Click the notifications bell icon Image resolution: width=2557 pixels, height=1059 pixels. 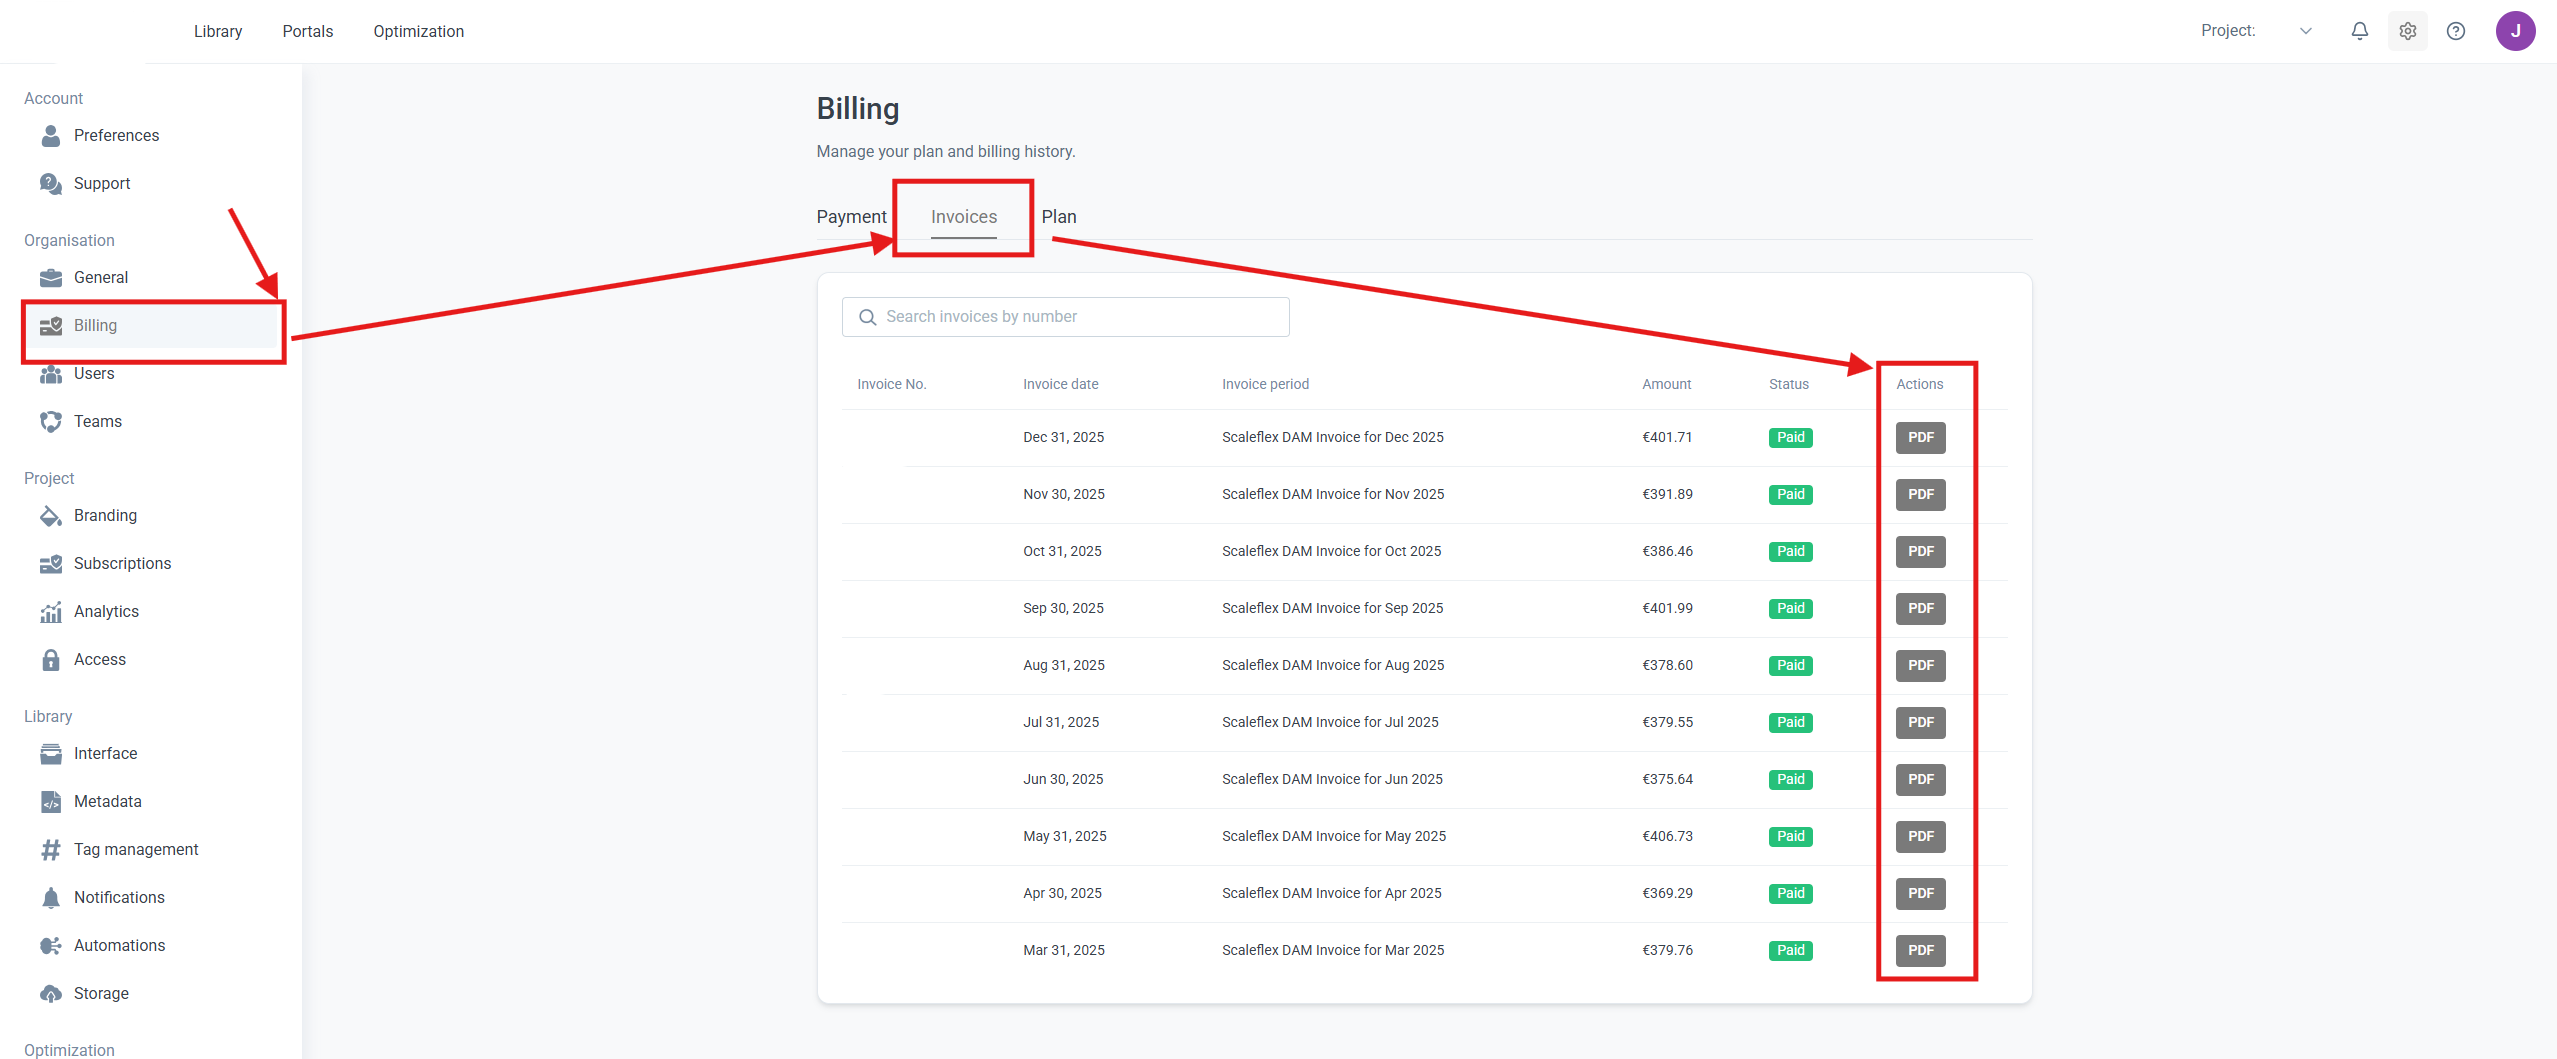[x=2359, y=31]
